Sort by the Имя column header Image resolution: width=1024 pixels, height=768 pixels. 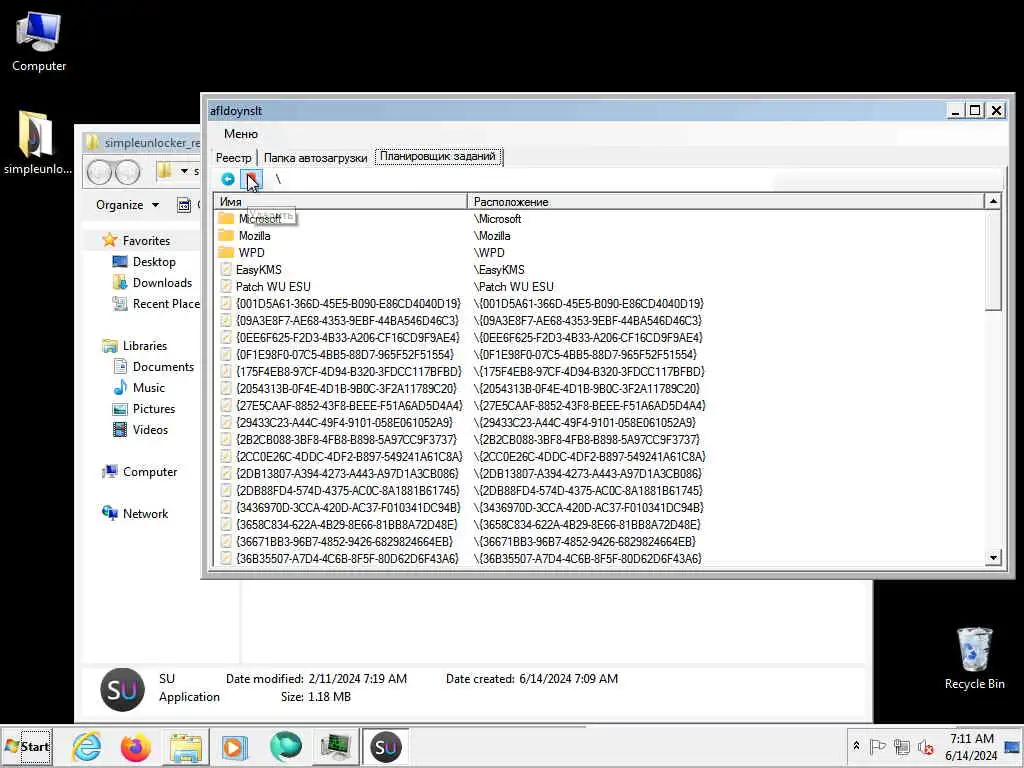(340, 202)
